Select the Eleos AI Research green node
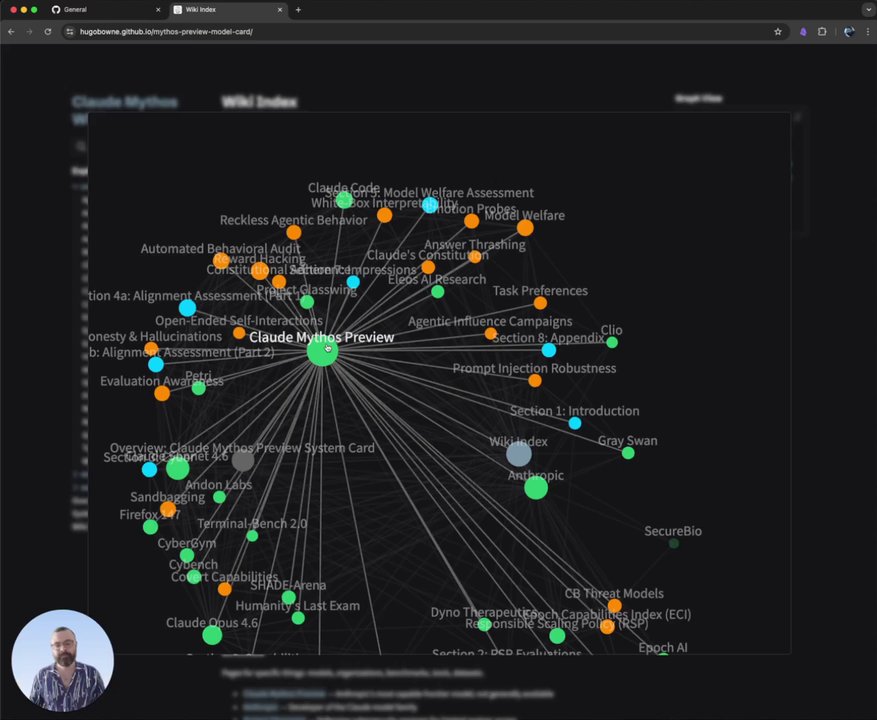 [437, 291]
